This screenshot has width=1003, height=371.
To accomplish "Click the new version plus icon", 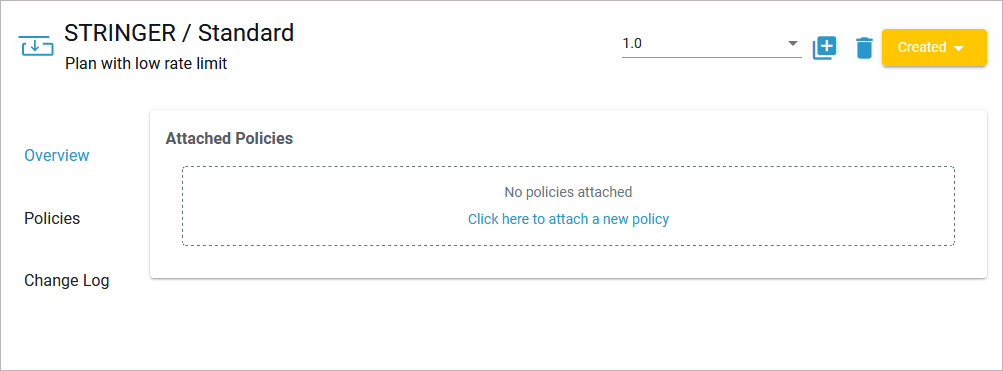I will 825,48.
